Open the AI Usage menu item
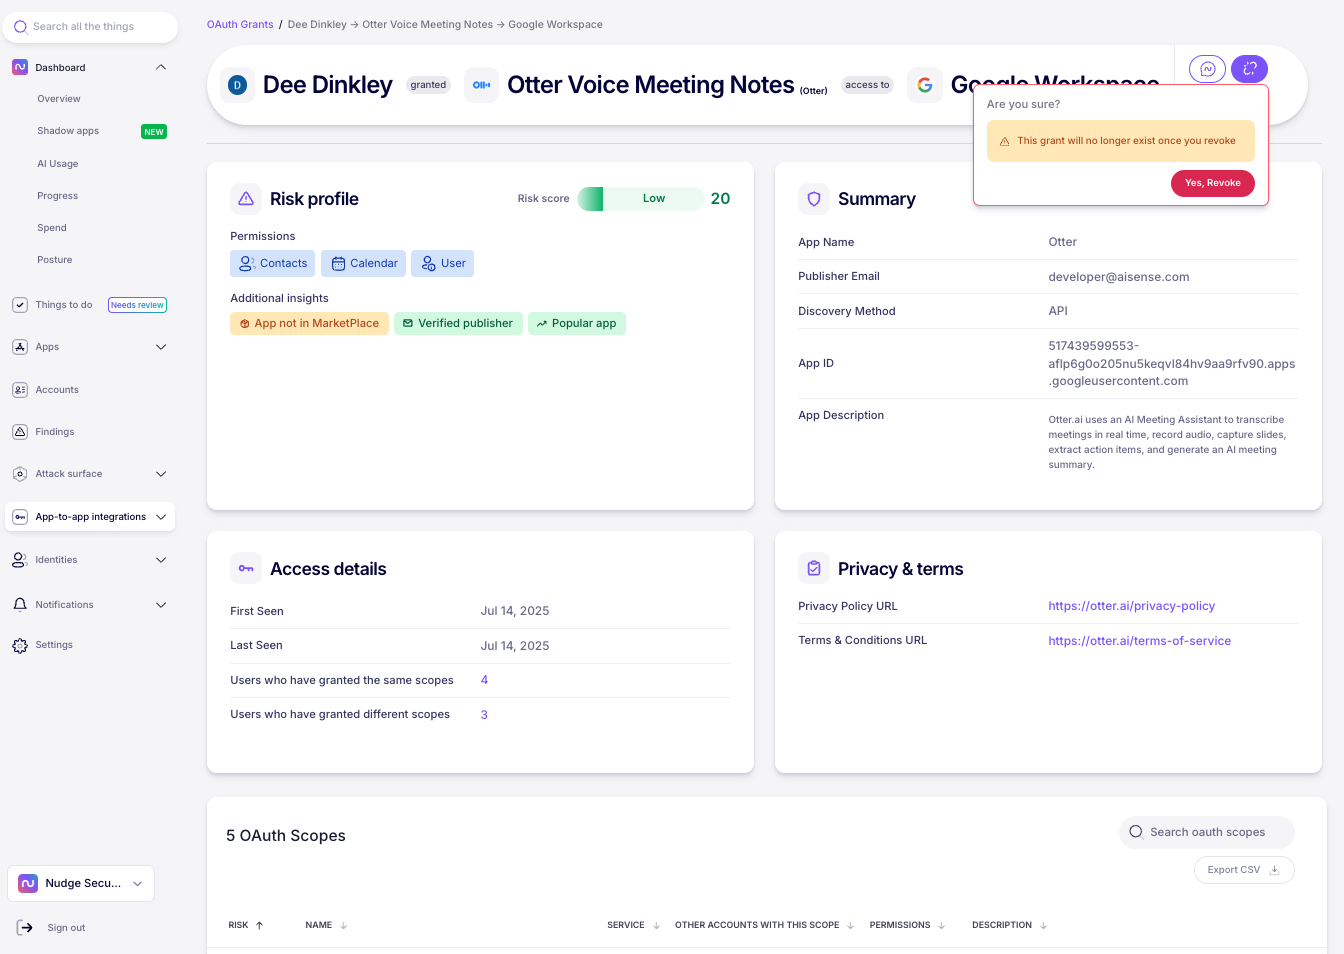This screenshot has height=954, width=1344. click(x=58, y=164)
